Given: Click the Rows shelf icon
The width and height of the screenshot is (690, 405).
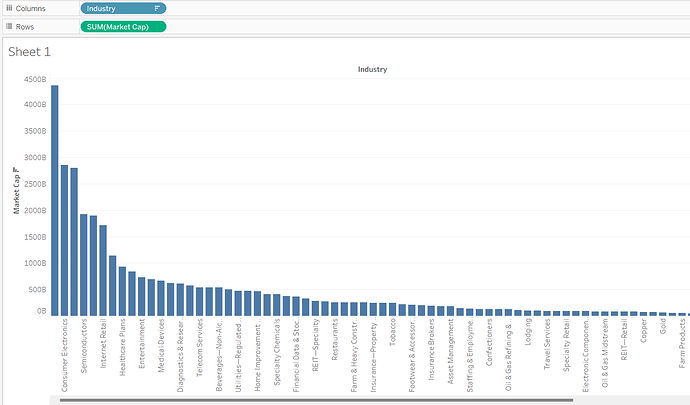Looking at the screenshot, I should point(8,25).
